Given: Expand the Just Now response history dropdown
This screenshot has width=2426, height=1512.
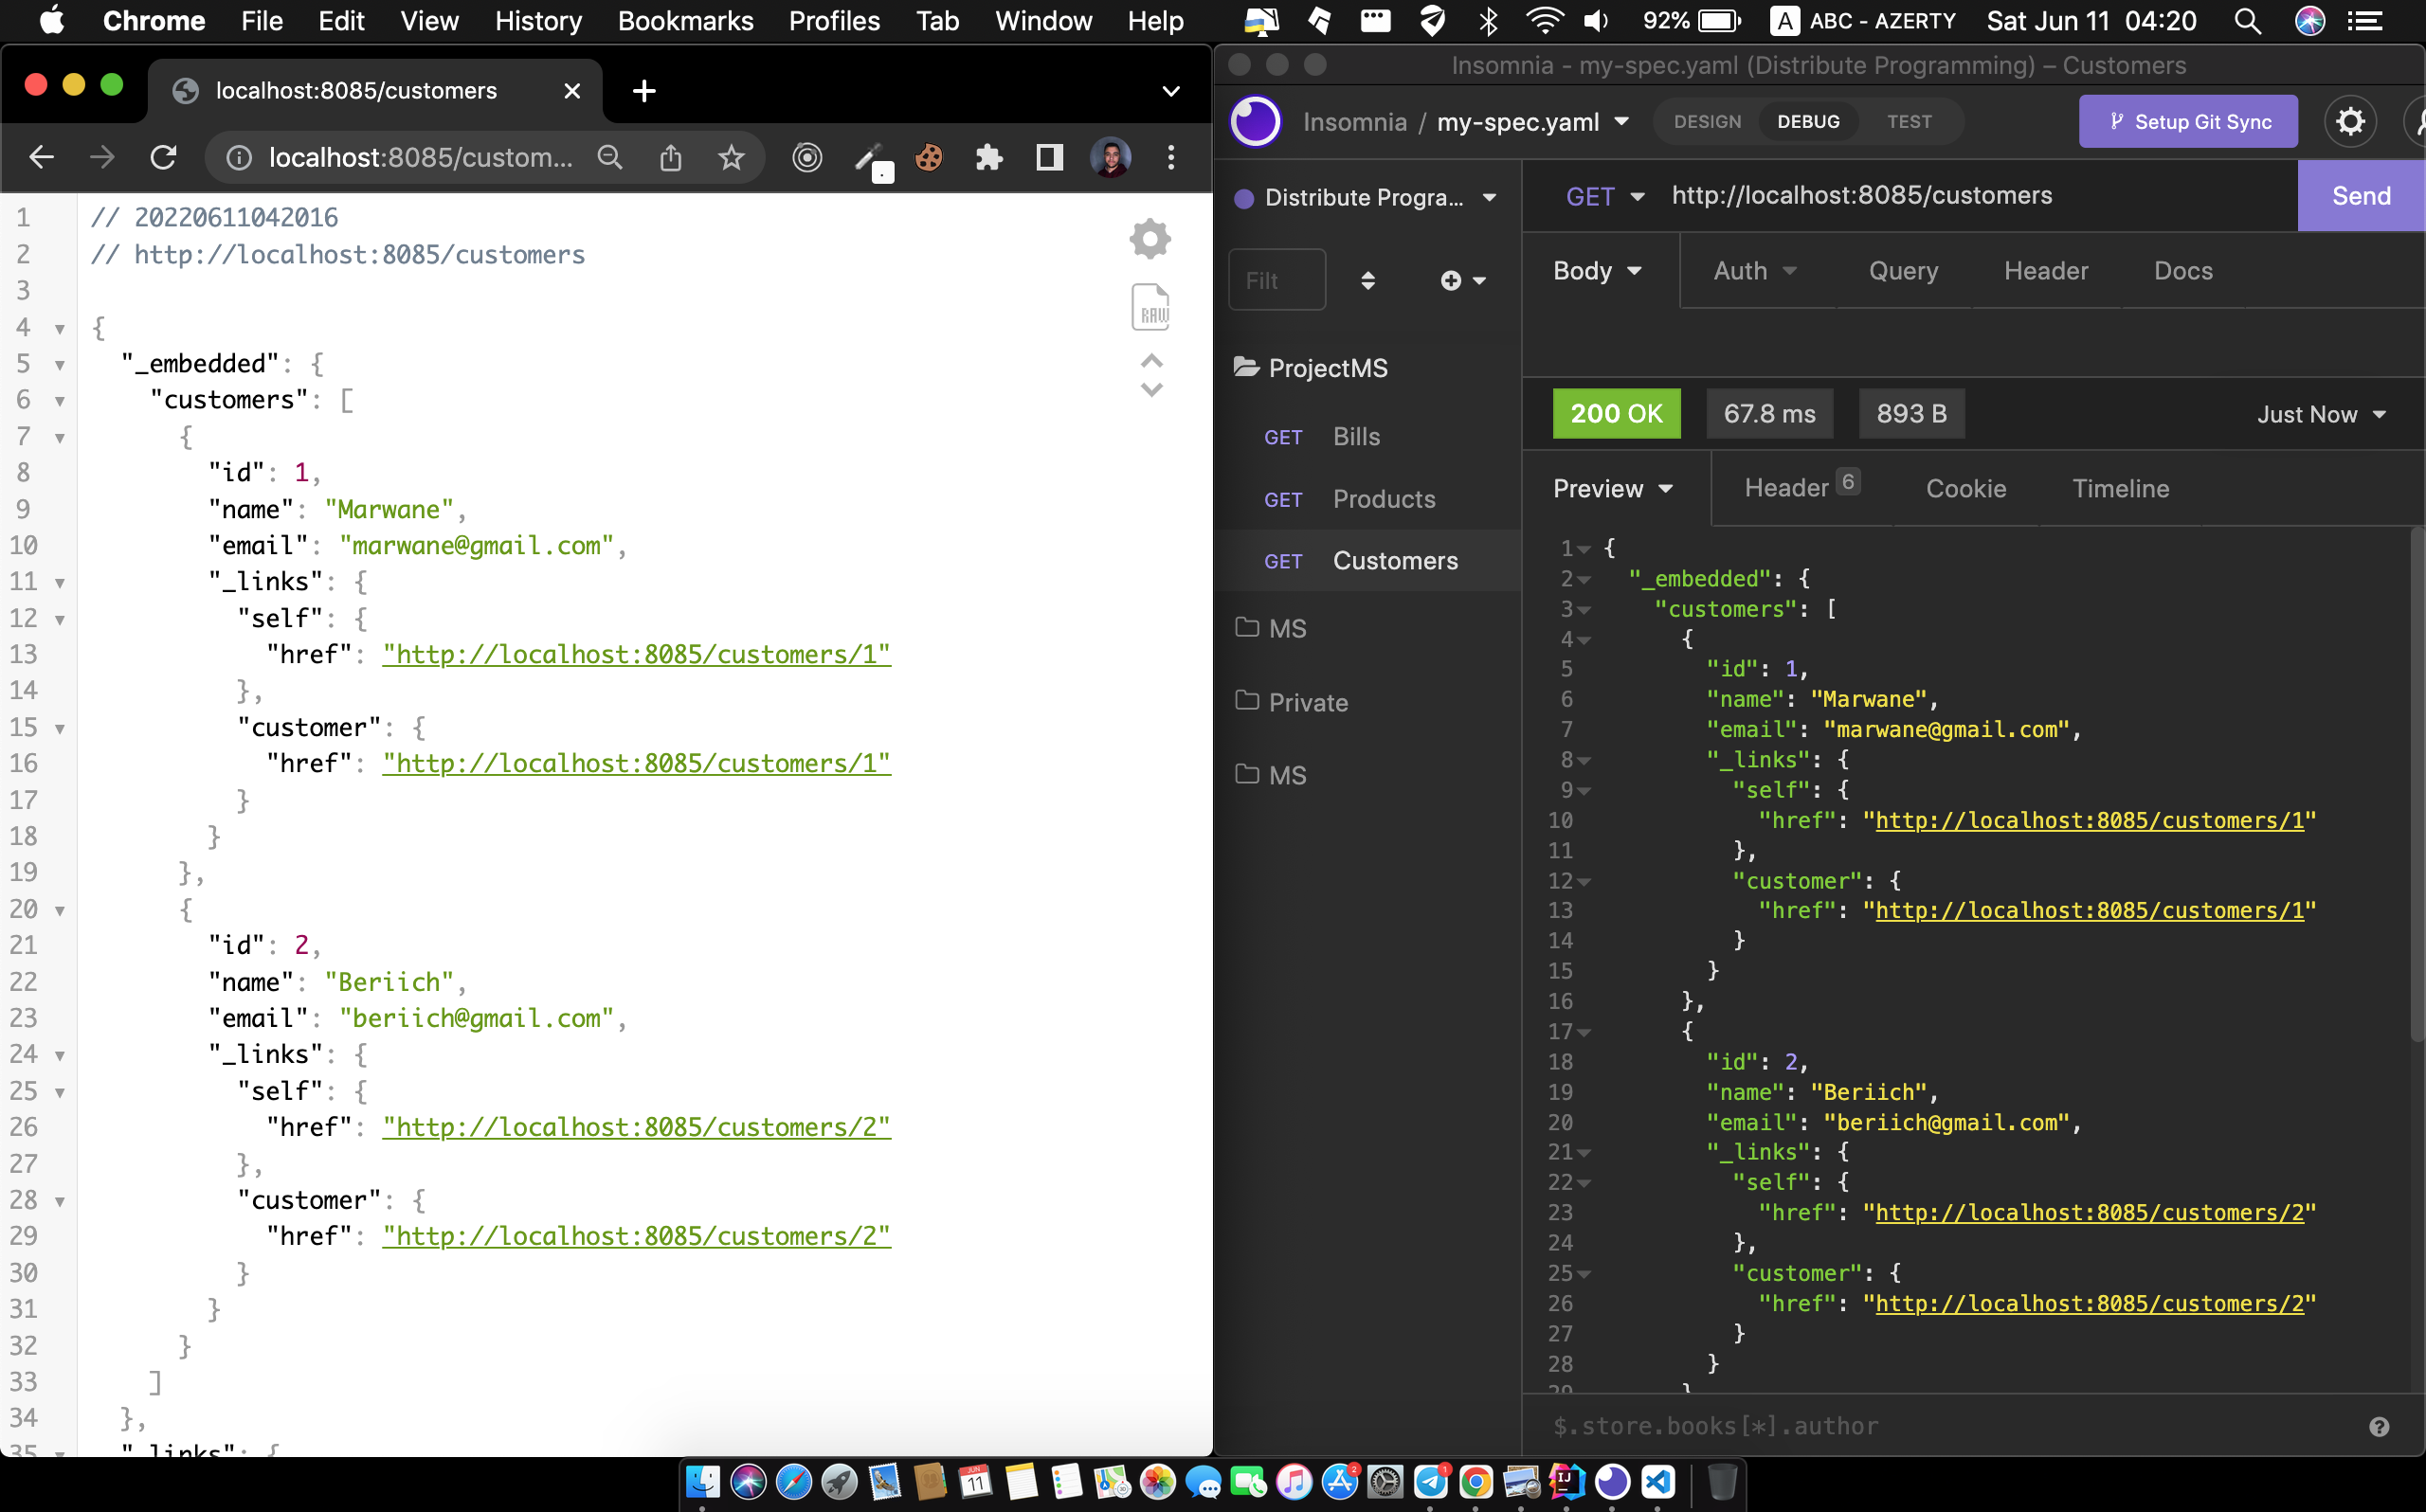Looking at the screenshot, I should (2320, 414).
